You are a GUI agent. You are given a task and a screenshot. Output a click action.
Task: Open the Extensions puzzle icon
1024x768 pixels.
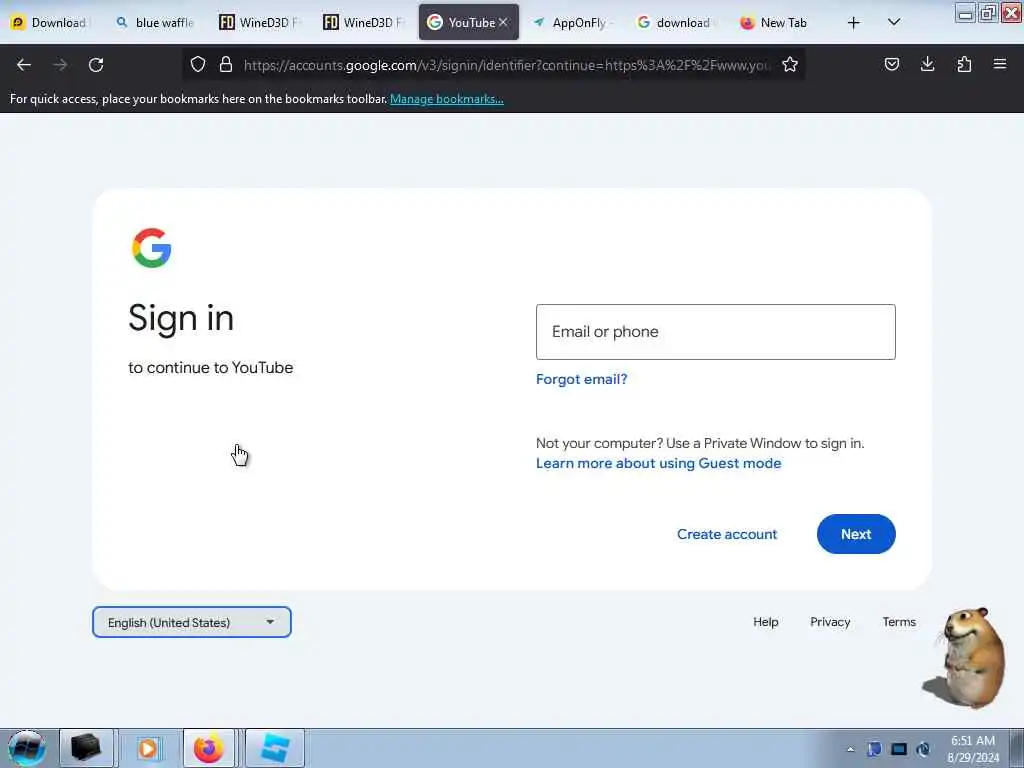(x=964, y=64)
